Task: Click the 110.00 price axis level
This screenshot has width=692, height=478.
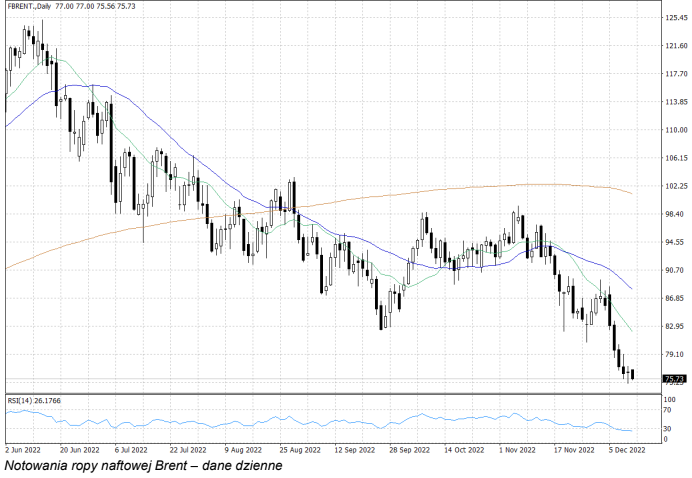Action: 675,130
